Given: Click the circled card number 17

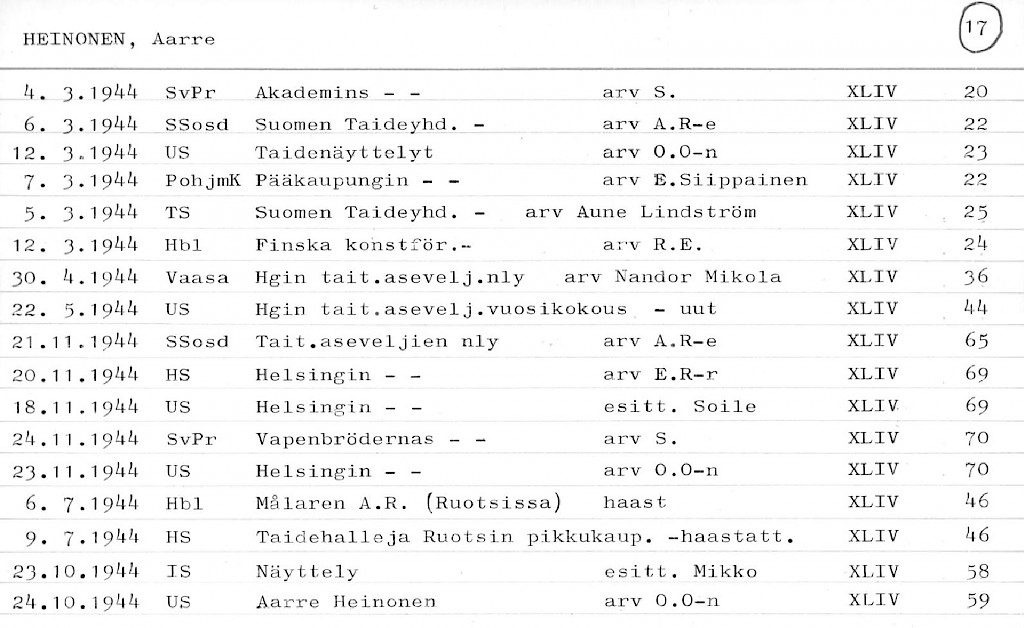Looking at the screenshot, I should (x=977, y=29).
